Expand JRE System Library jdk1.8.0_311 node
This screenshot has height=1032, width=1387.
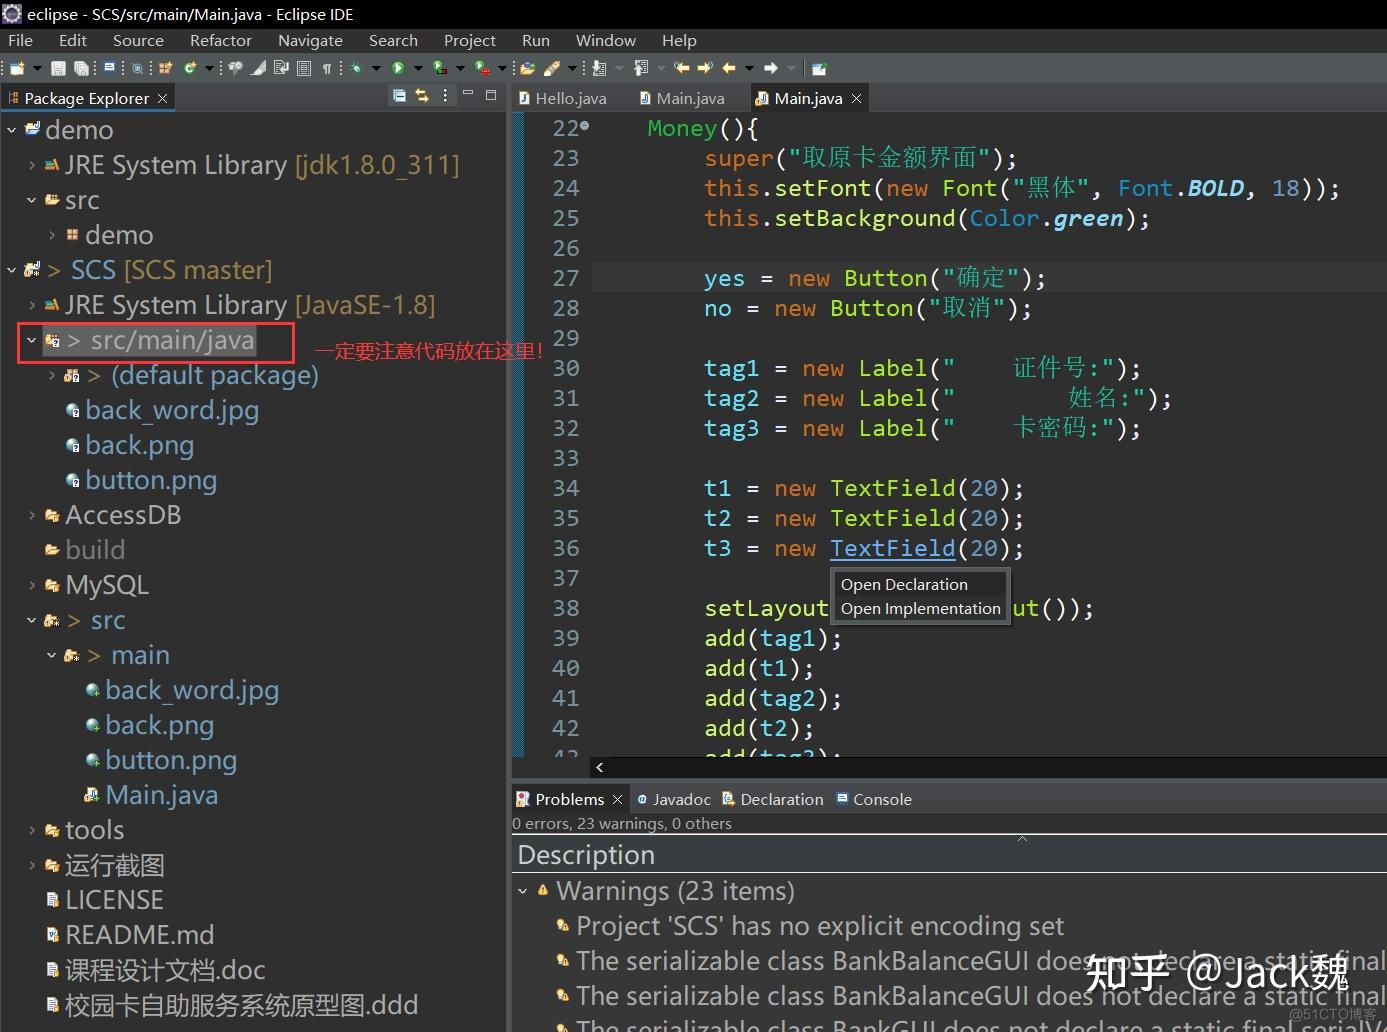(x=31, y=165)
